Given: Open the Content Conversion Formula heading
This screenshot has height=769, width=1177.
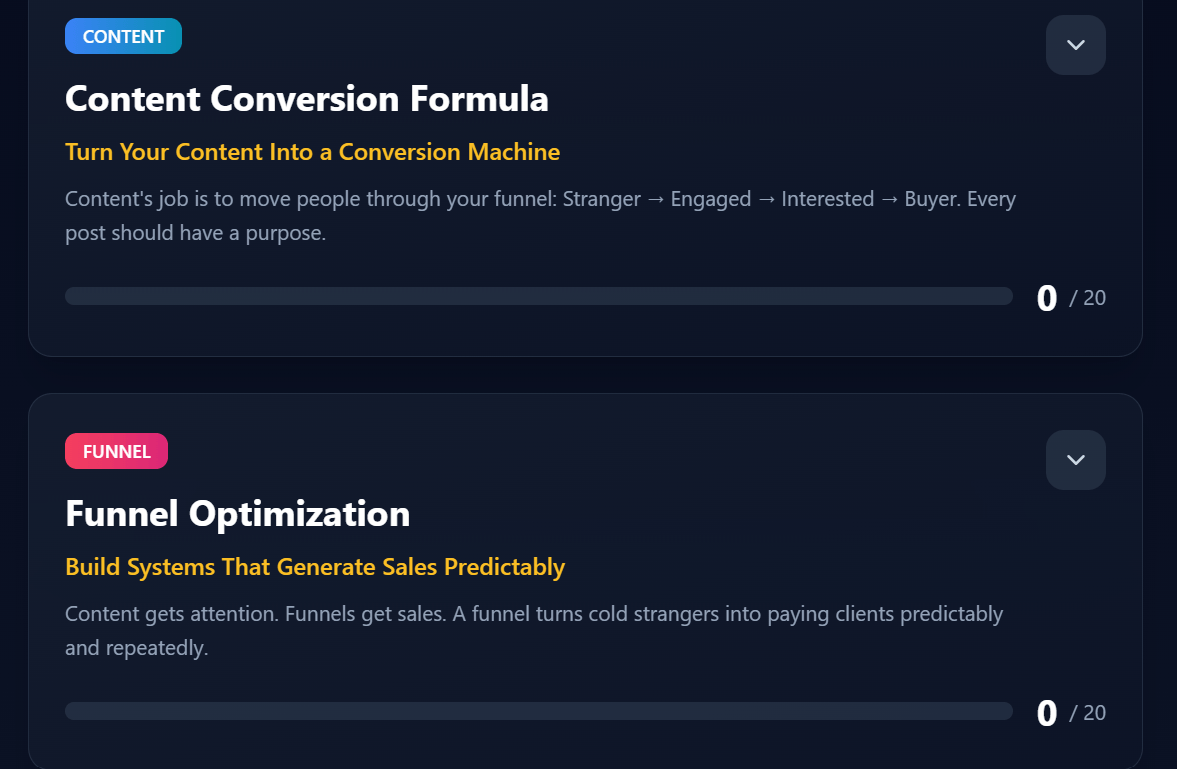Looking at the screenshot, I should click(x=306, y=99).
